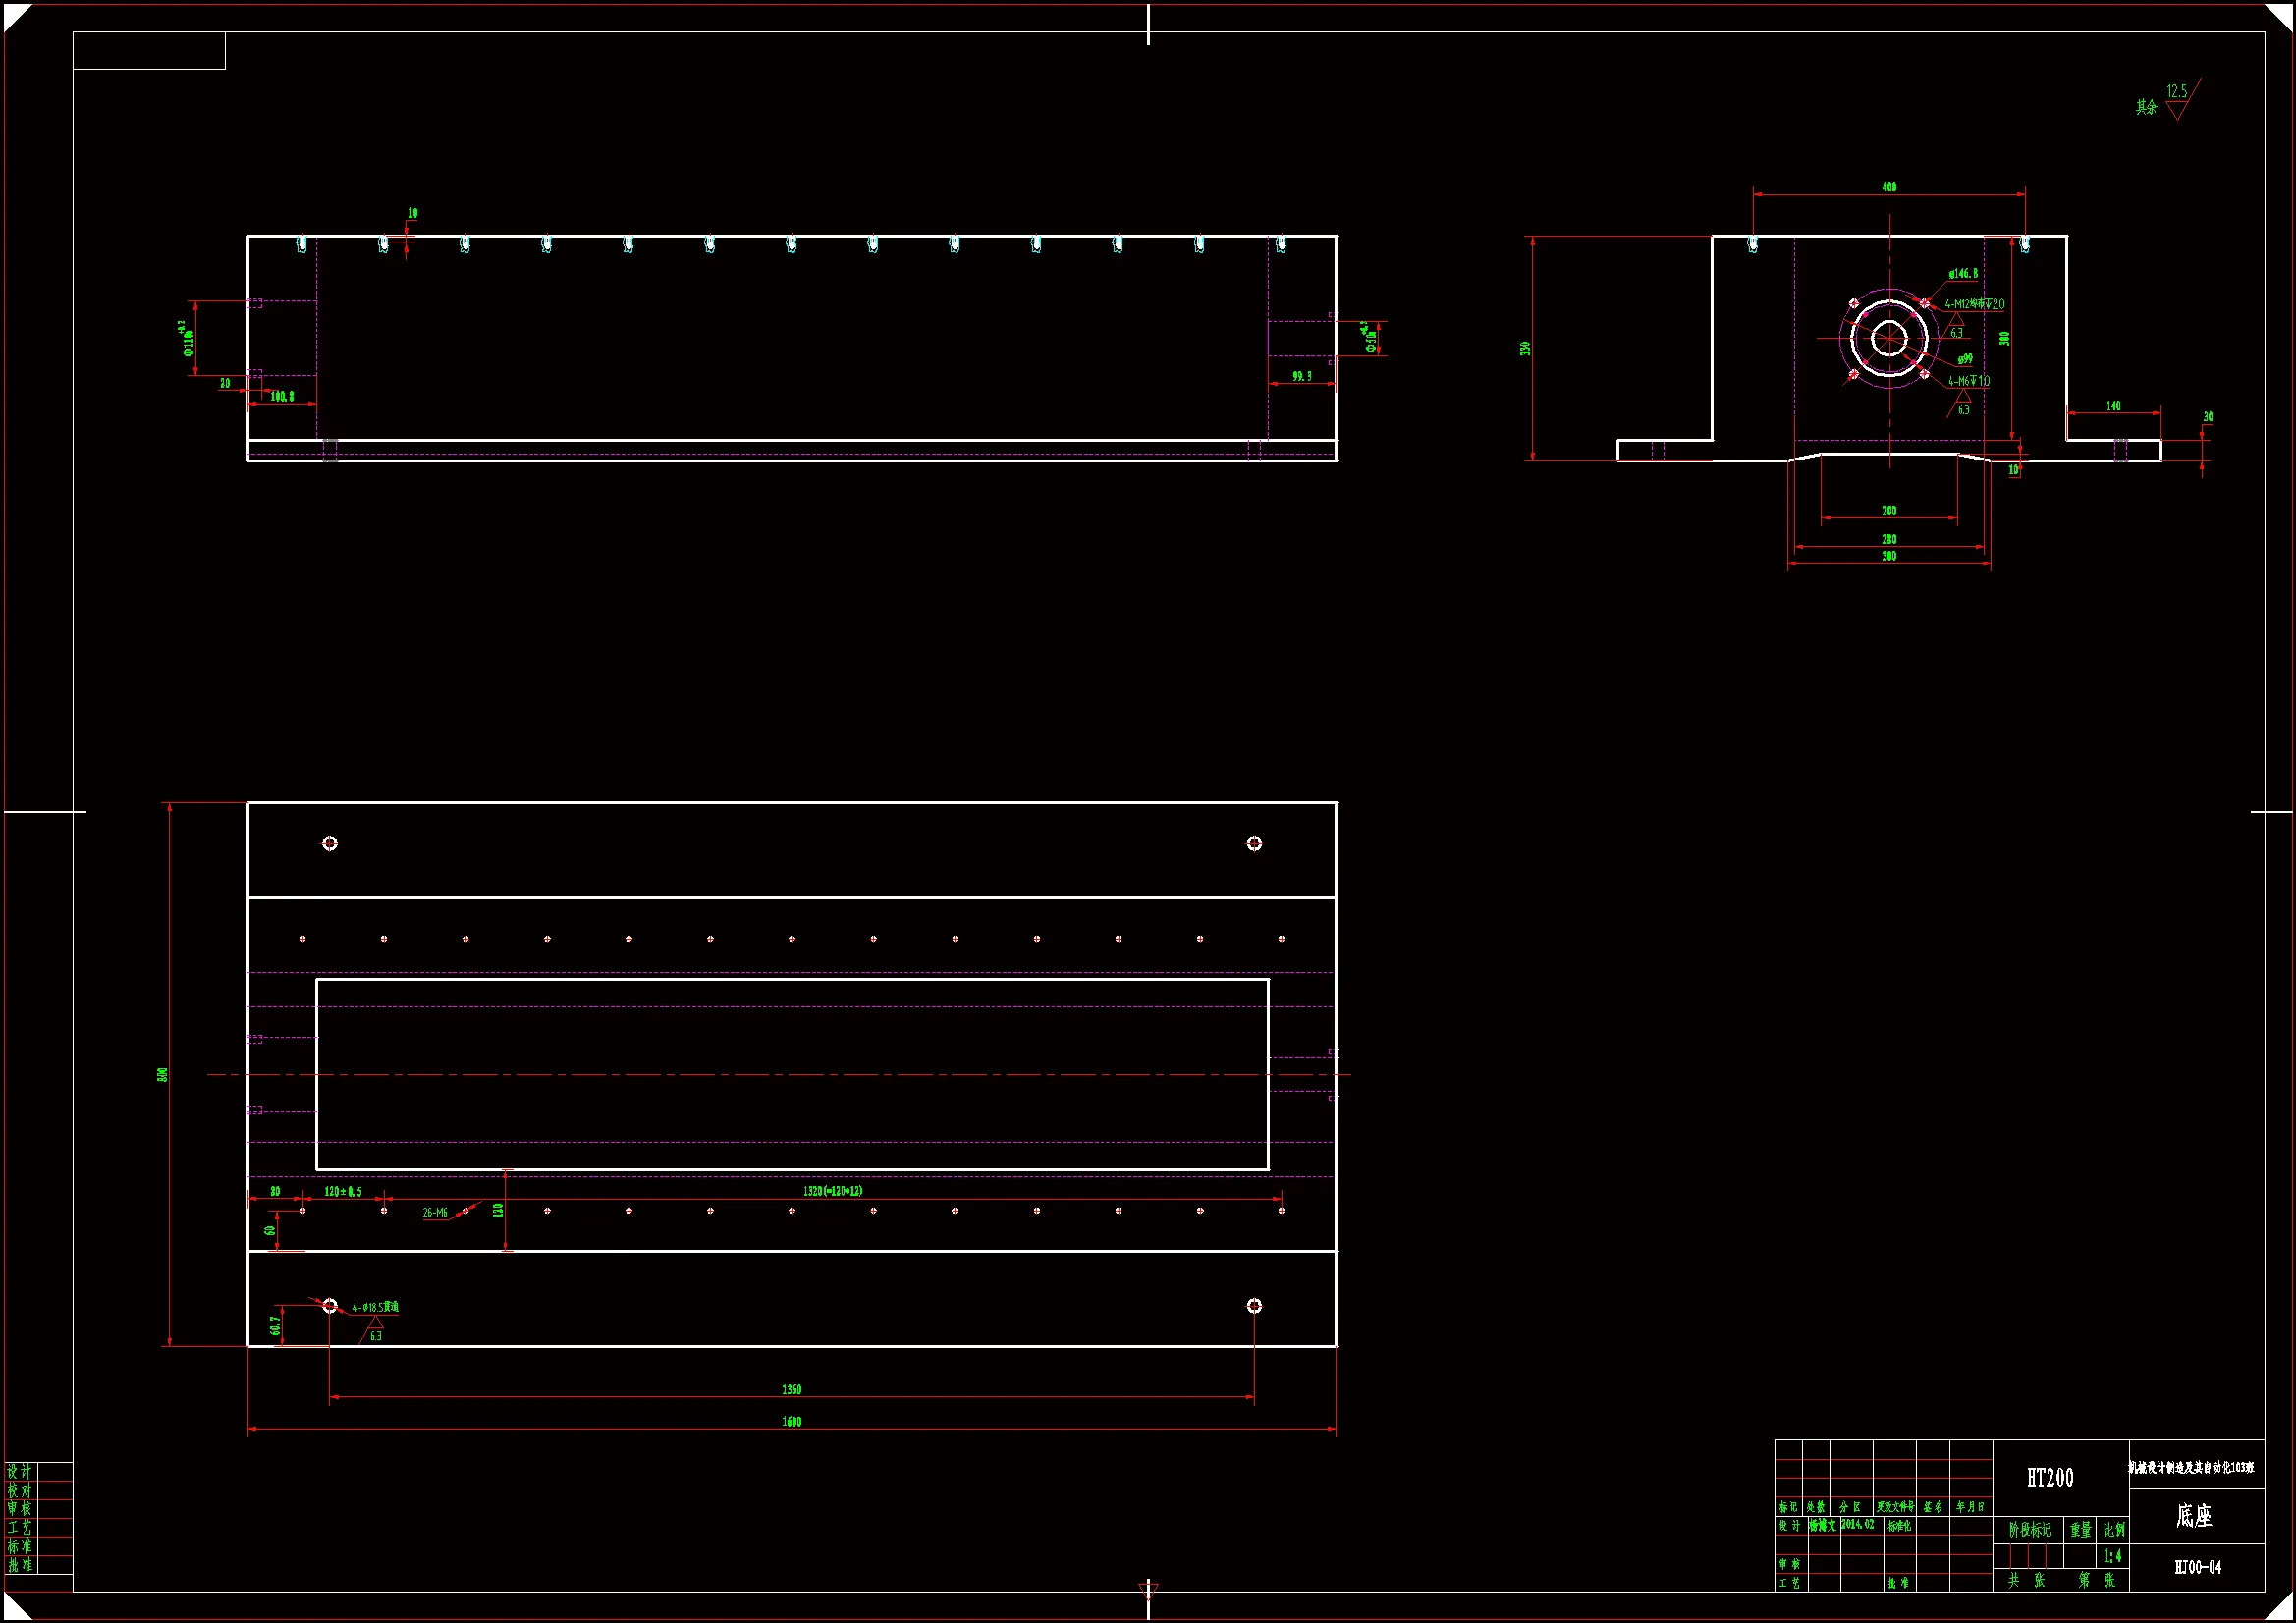The image size is (2296, 1623).
Task: Click the 1600 overall length dimension text
Action: (x=791, y=1421)
